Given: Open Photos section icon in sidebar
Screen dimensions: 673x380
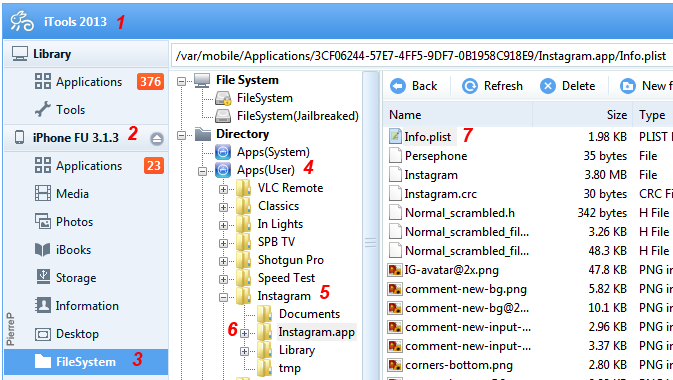Looking at the screenshot, I should coord(43,222).
